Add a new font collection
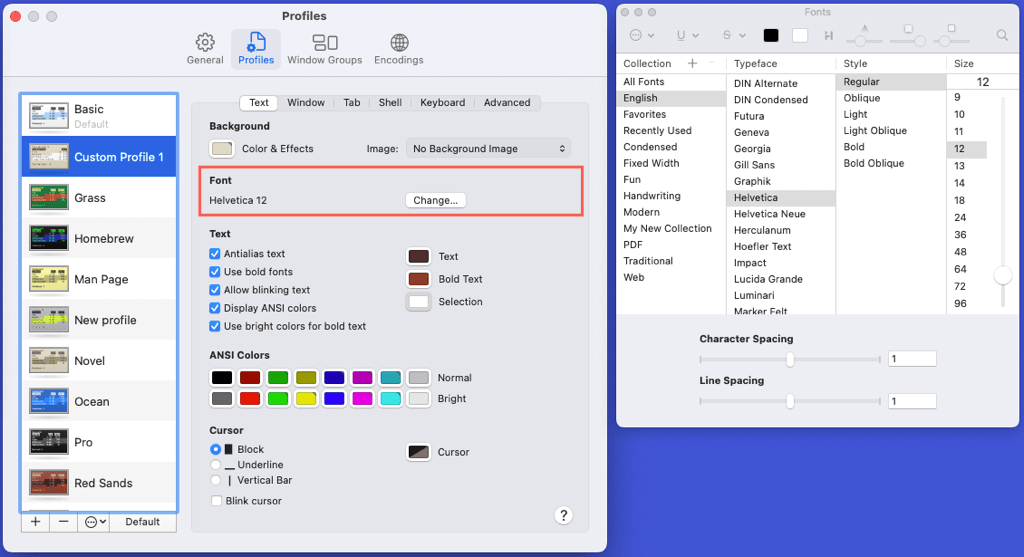Viewport: 1024px width, 557px height. pos(692,63)
